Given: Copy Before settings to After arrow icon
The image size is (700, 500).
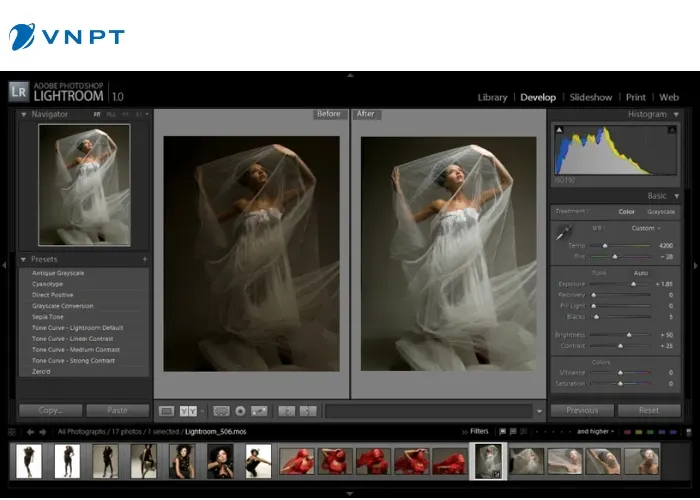Looking at the screenshot, I should click(x=287, y=411).
